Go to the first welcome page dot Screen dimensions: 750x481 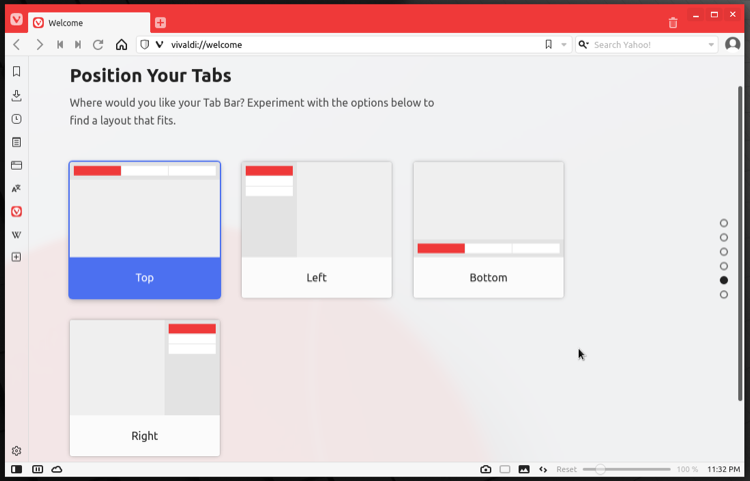coord(724,223)
